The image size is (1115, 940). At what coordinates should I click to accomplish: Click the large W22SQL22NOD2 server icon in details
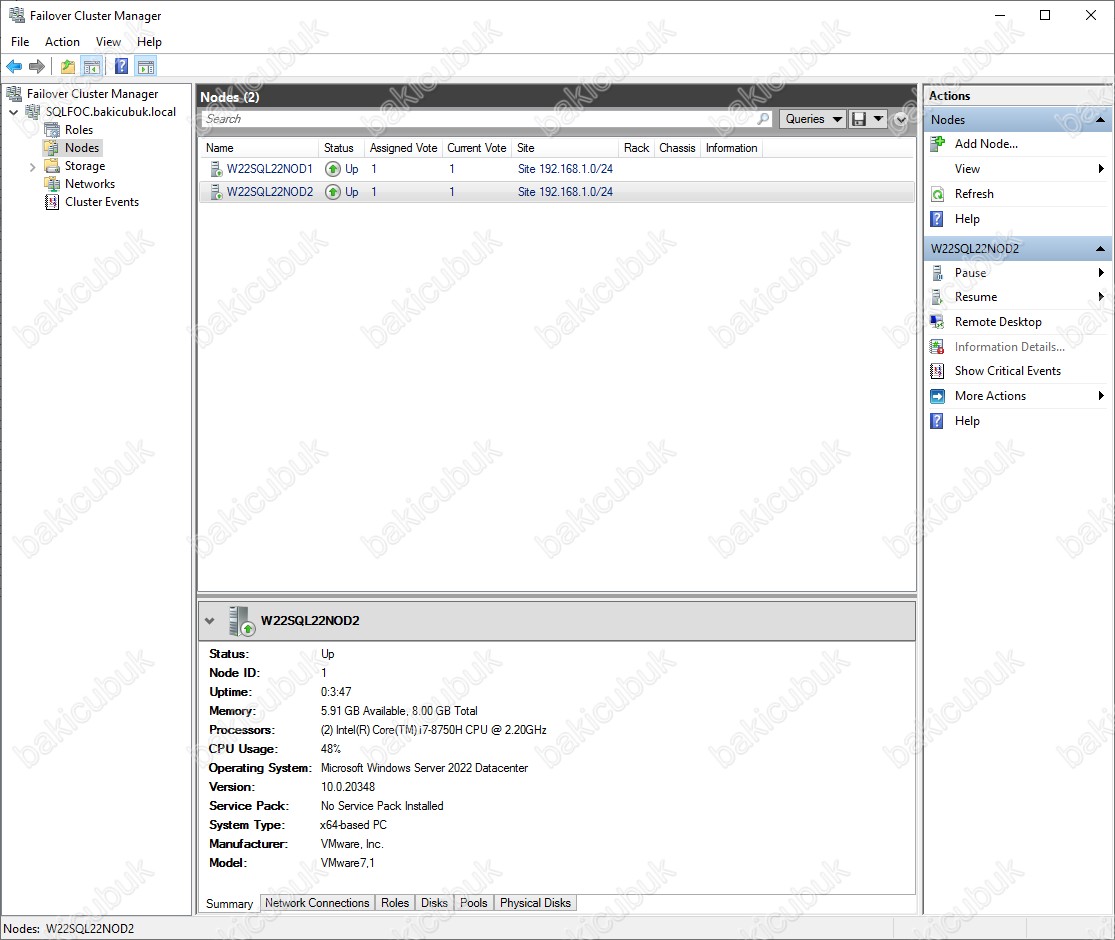(242, 621)
